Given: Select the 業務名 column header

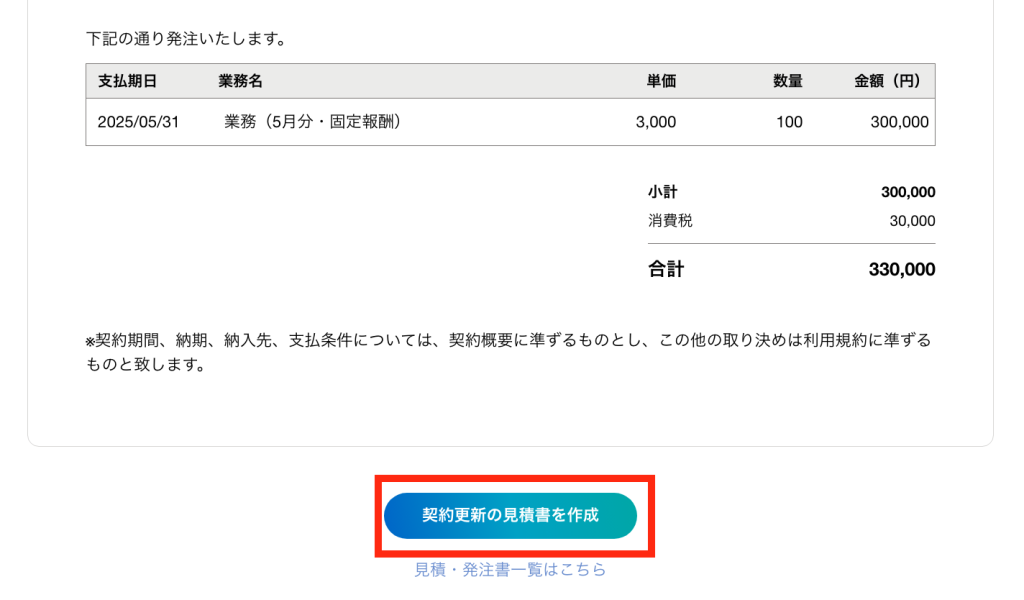Looking at the screenshot, I should 240,81.
